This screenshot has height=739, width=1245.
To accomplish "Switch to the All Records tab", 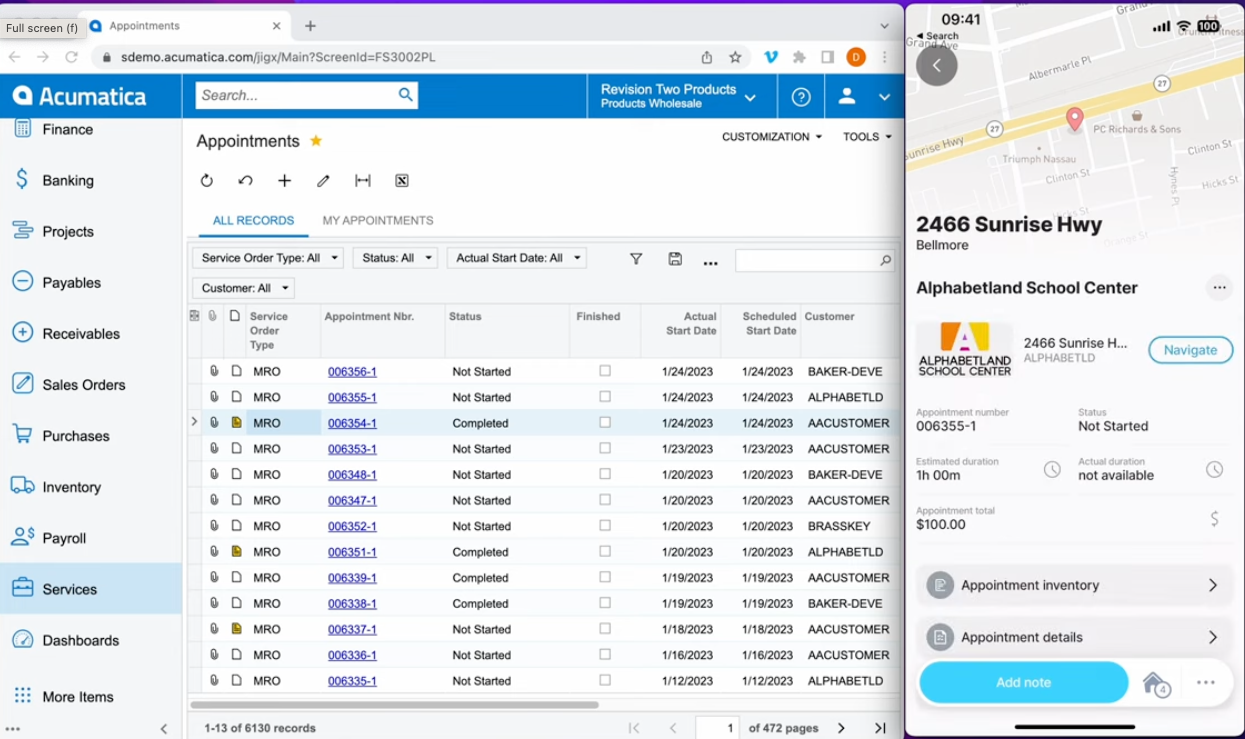I will coord(253,221).
